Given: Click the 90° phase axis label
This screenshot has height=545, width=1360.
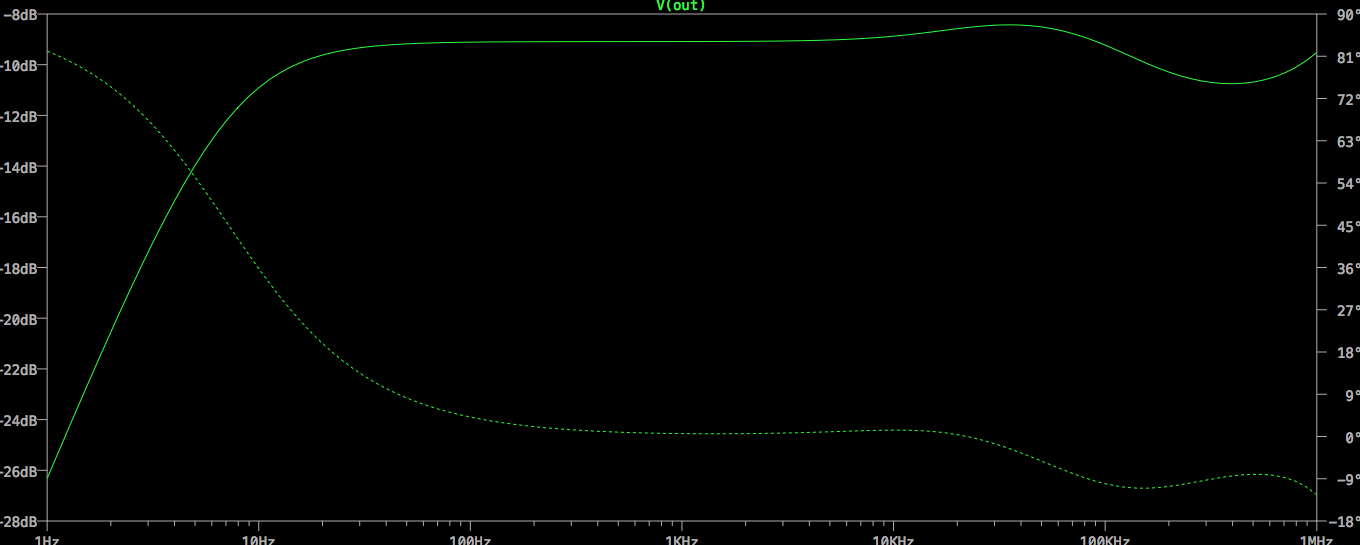Looking at the screenshot, I should [1347, 15].
